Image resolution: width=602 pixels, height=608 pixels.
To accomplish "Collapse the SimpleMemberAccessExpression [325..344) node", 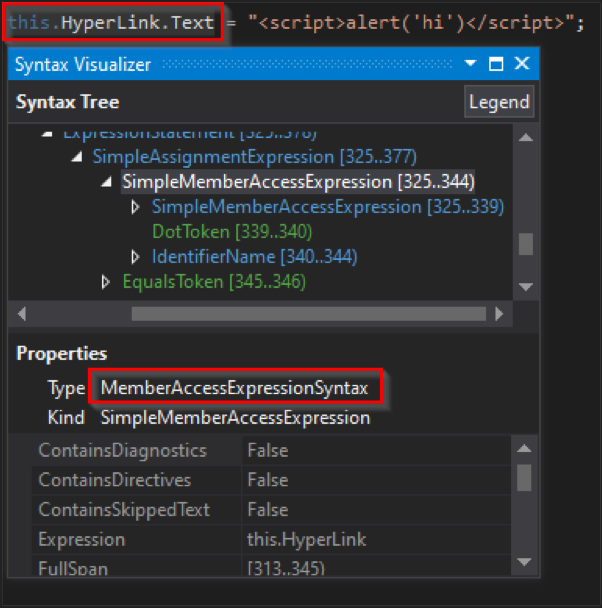I will coord(107,182).
